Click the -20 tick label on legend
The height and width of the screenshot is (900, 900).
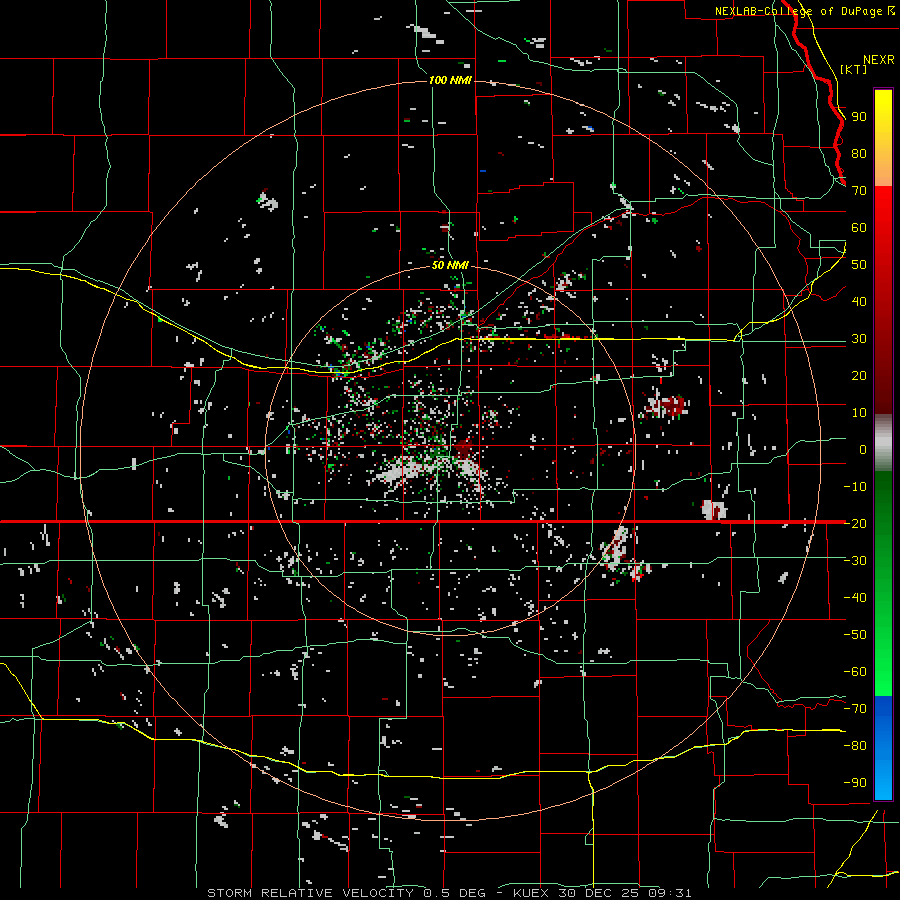point(855,524)
